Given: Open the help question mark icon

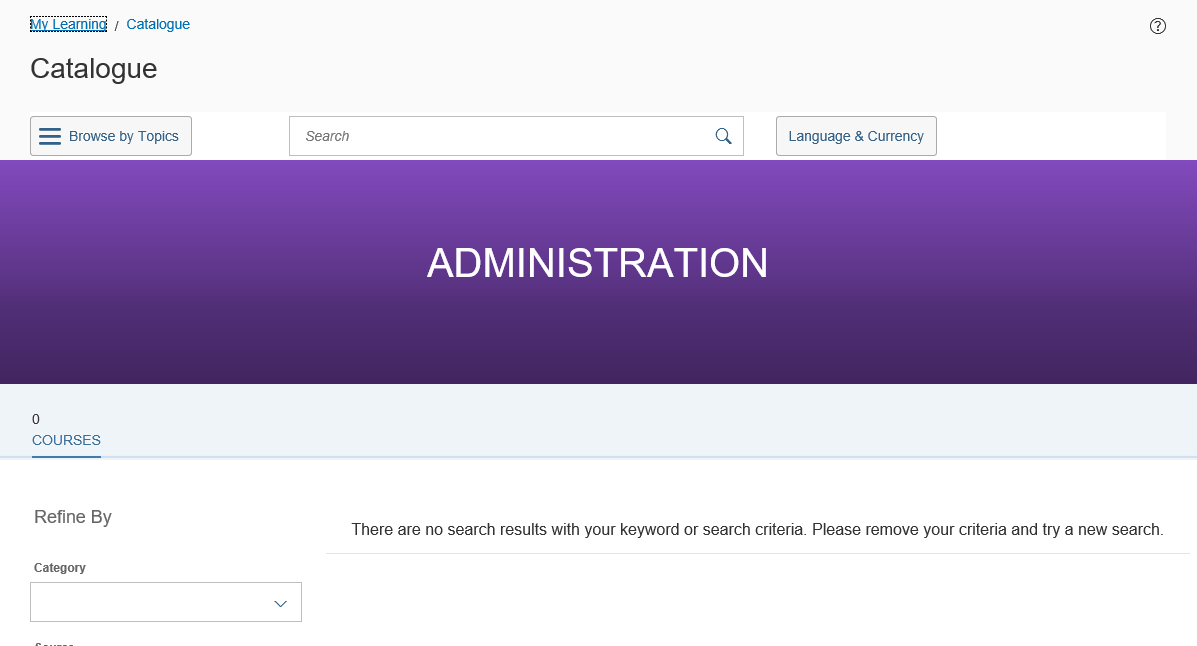Looking at the screenshot, I should tap(1157, 26).
